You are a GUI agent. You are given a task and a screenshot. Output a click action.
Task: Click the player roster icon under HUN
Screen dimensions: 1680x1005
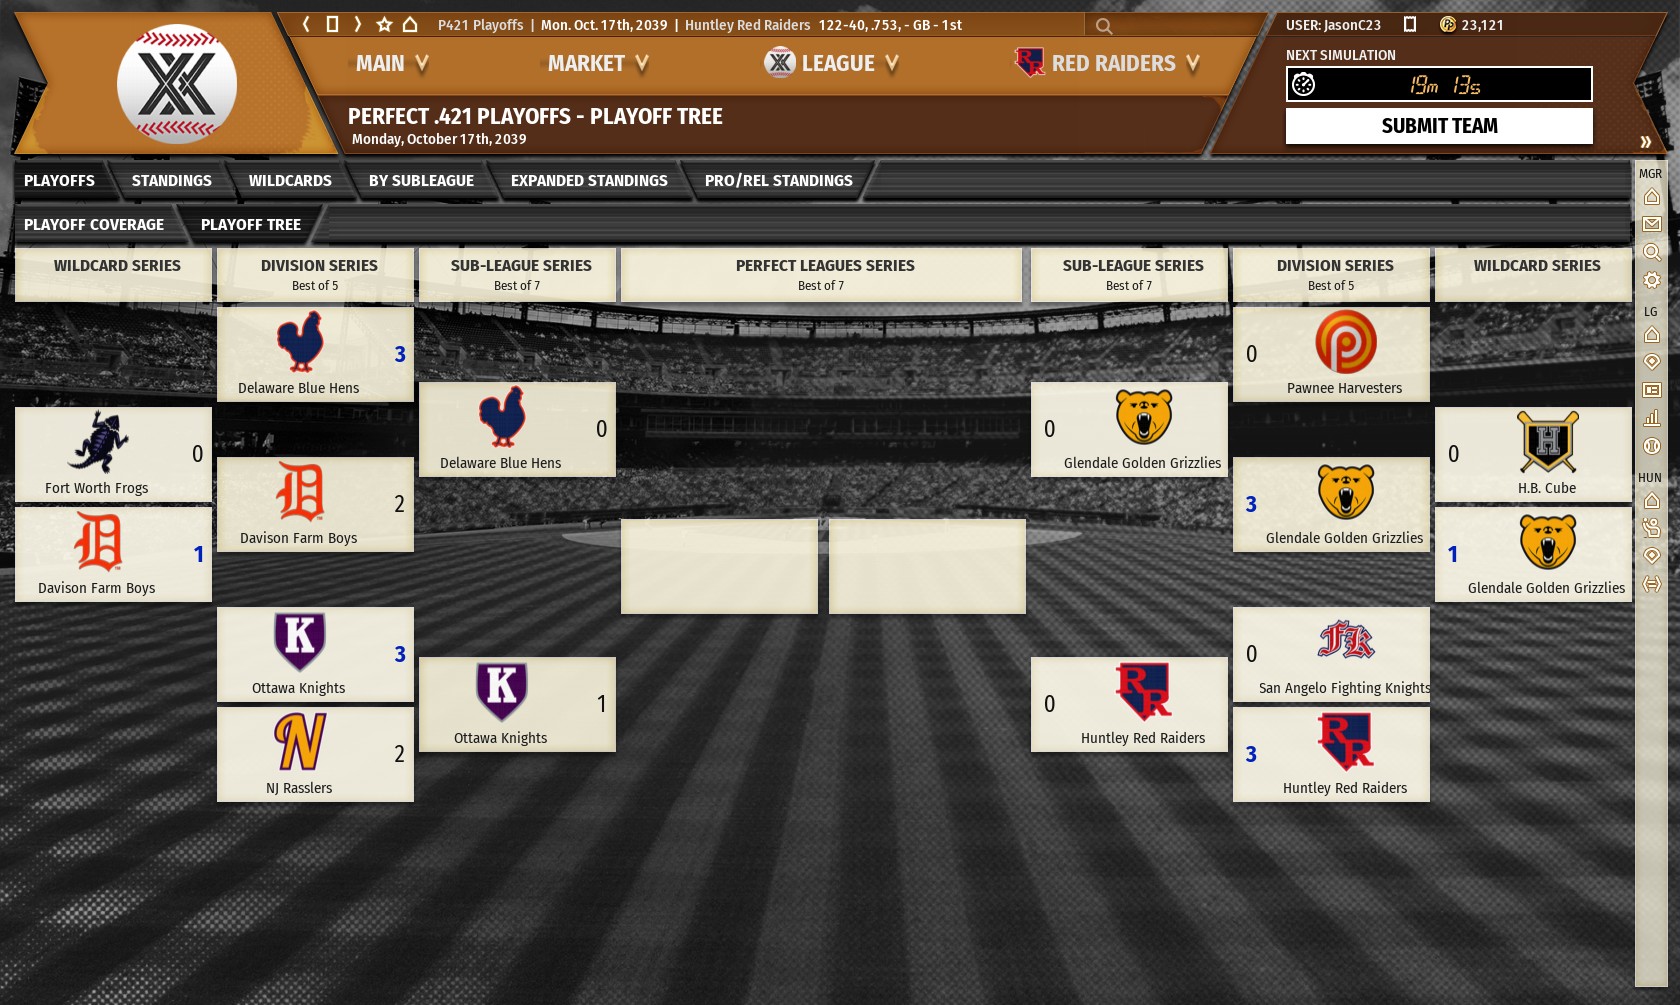[1652, 528]
